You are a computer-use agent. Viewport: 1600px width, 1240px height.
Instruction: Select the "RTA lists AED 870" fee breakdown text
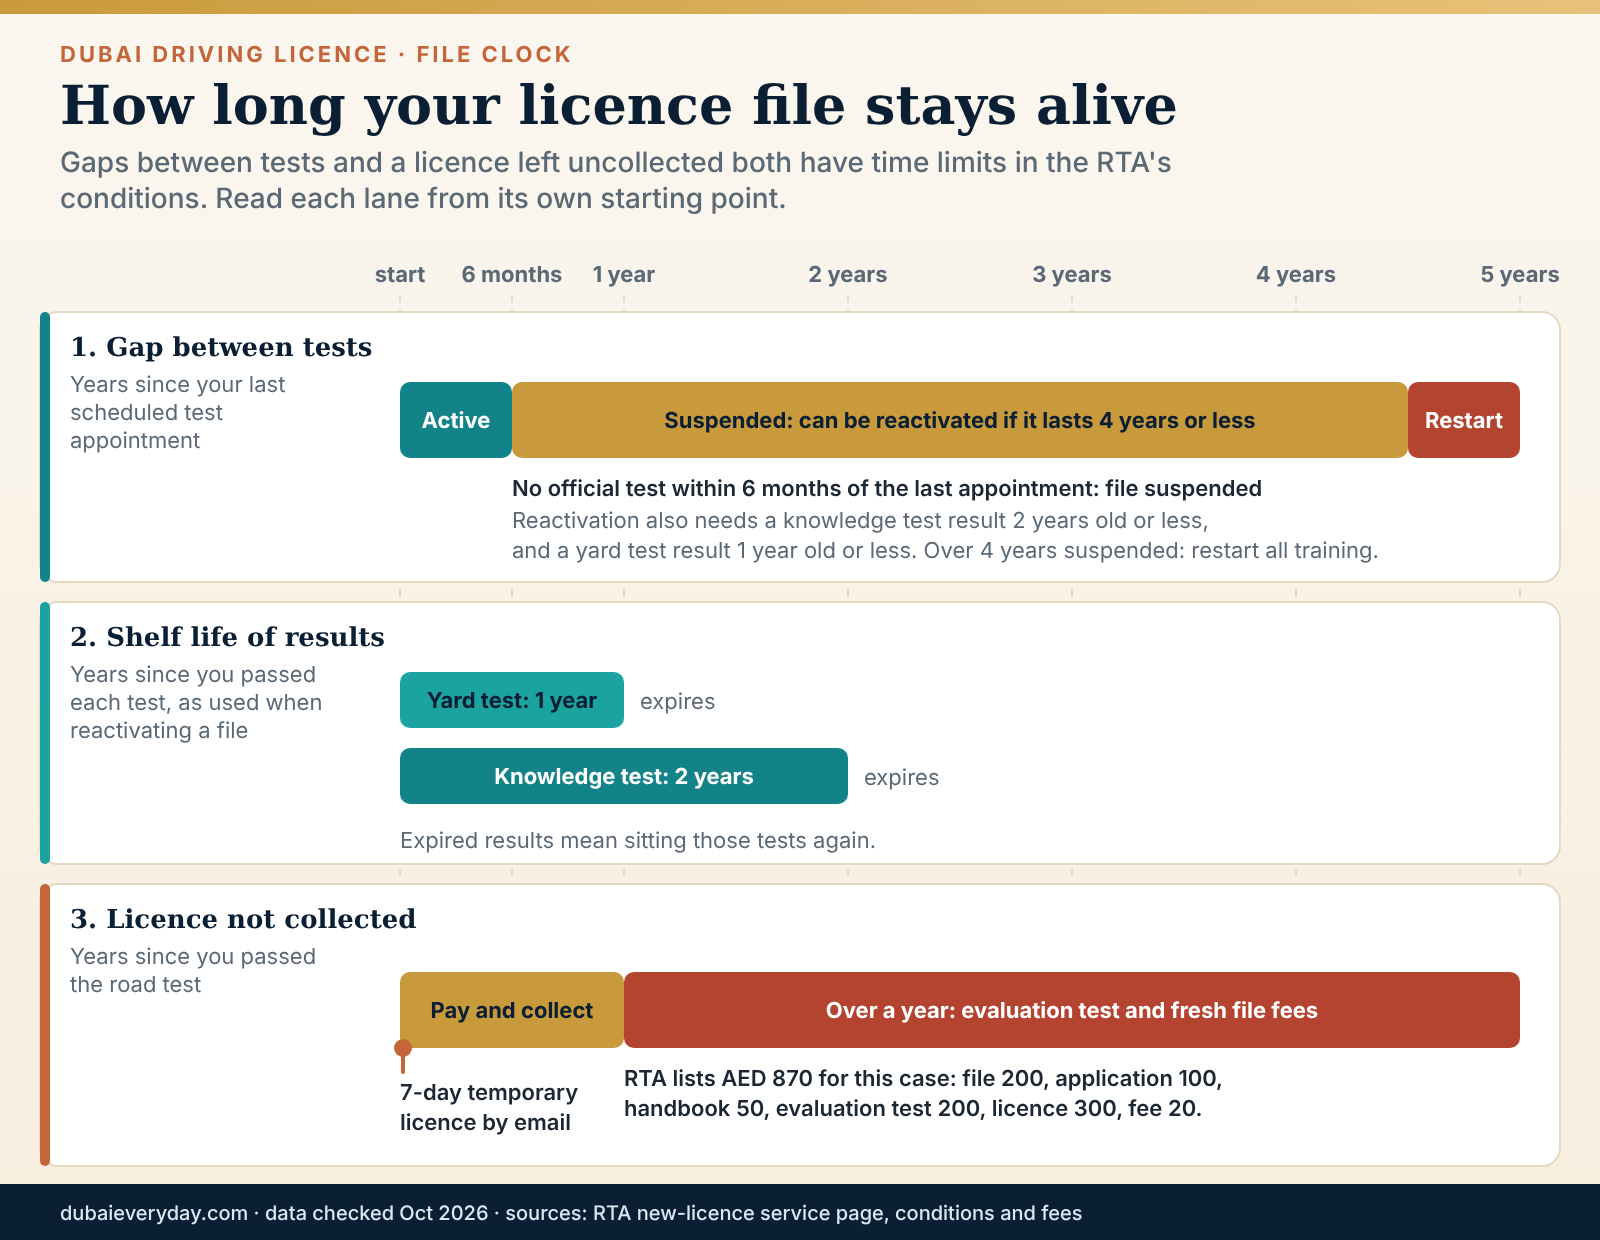tap(923, 1093)
